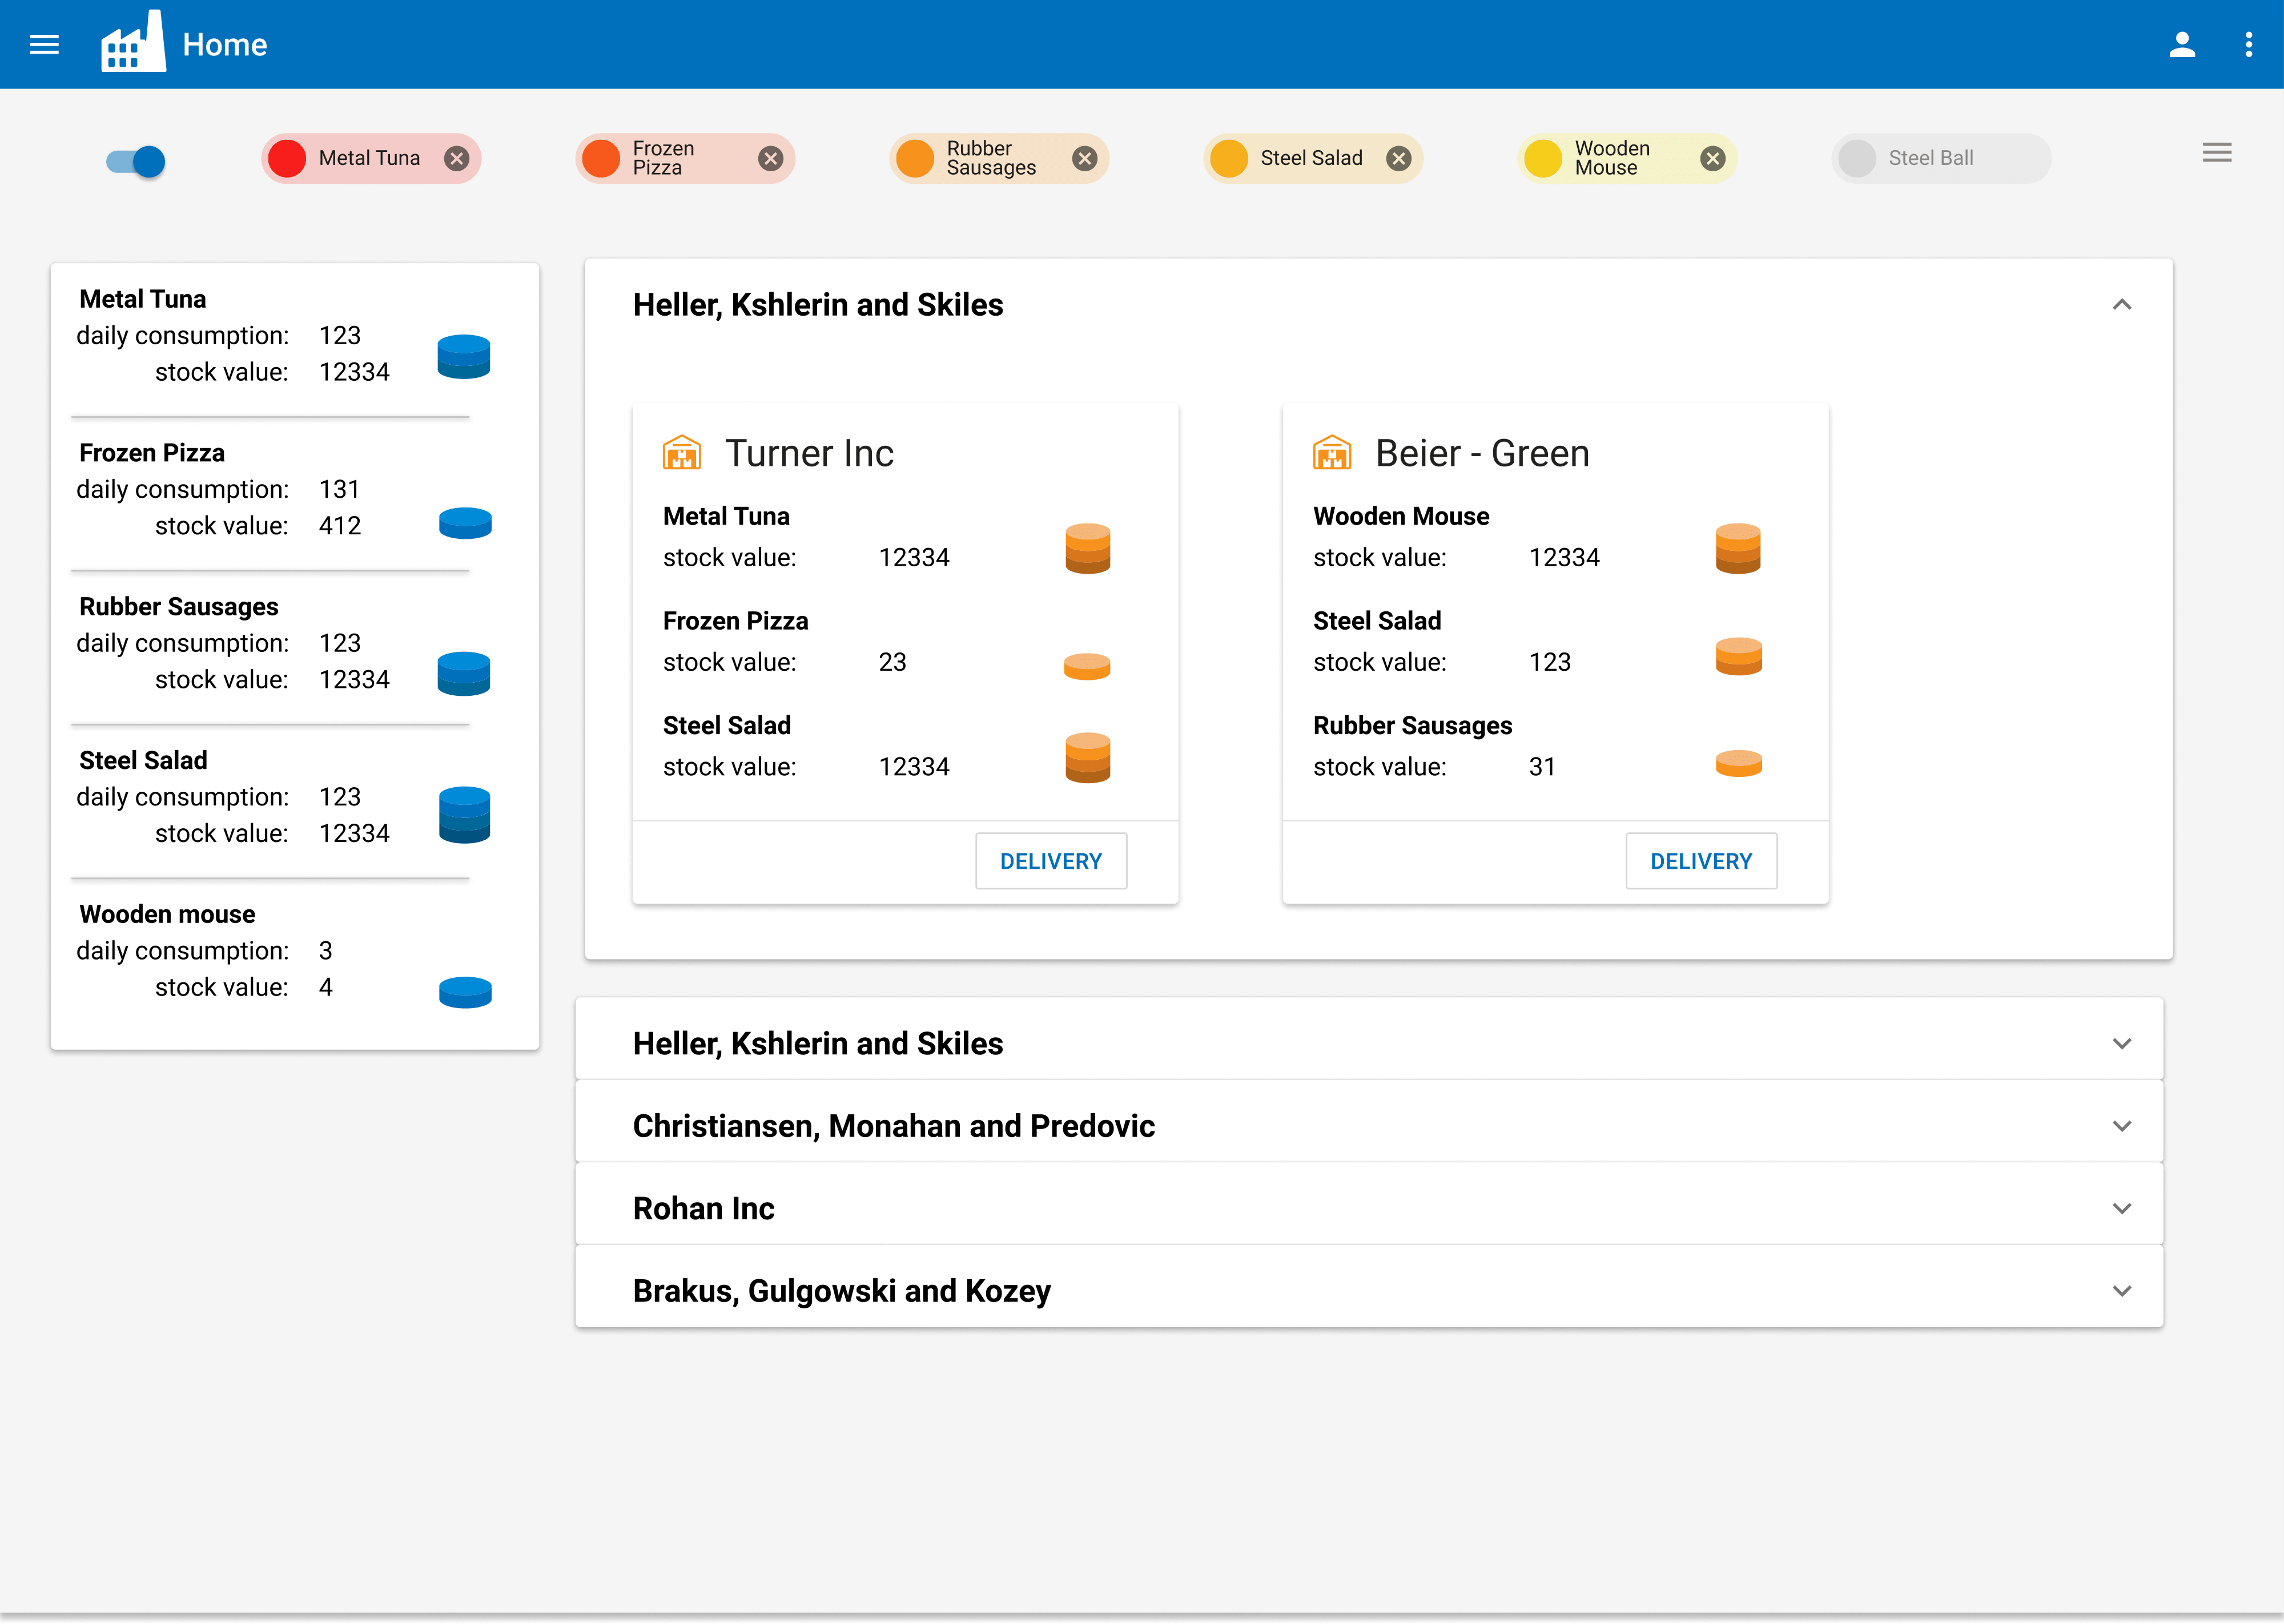Collapse the expanded Heller, Kshlerin and Skiles panel
2284x1624 pixels.
click(2121, 305)
